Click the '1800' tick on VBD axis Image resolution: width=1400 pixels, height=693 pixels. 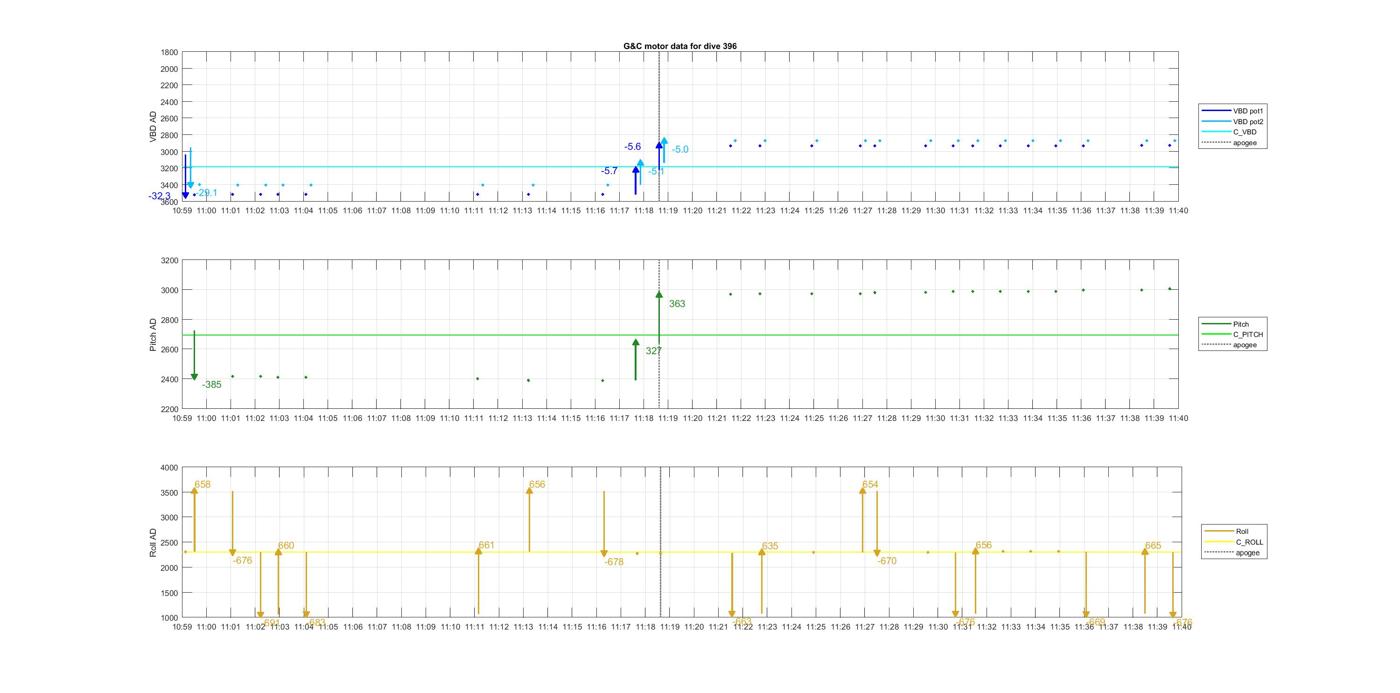coord(170,52)
